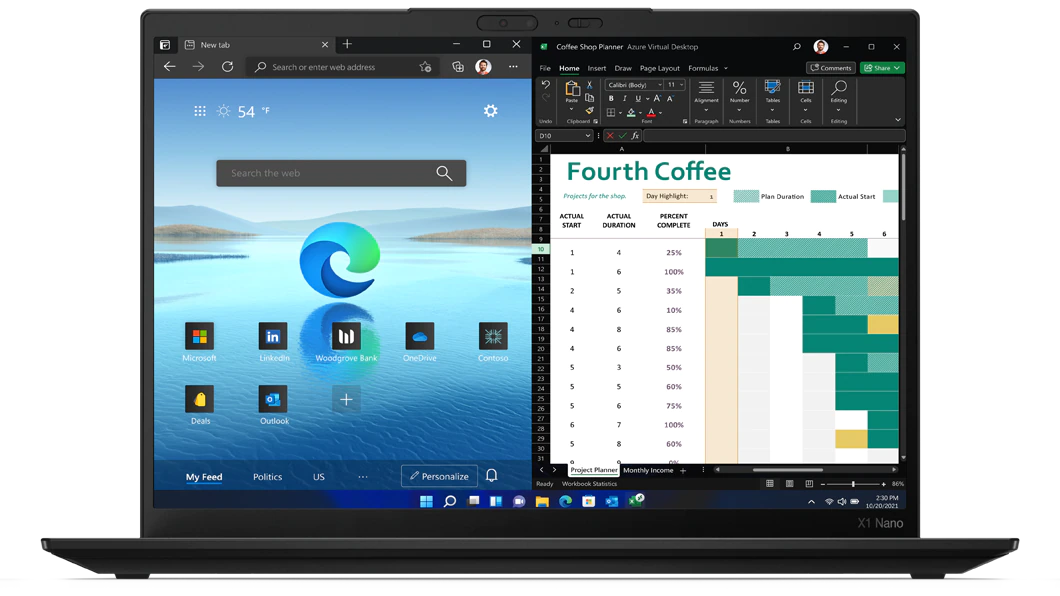Toggle Underline formatting in Excel
The image size is (1060, 596).
pyautogui.click(x=637, y=99)
